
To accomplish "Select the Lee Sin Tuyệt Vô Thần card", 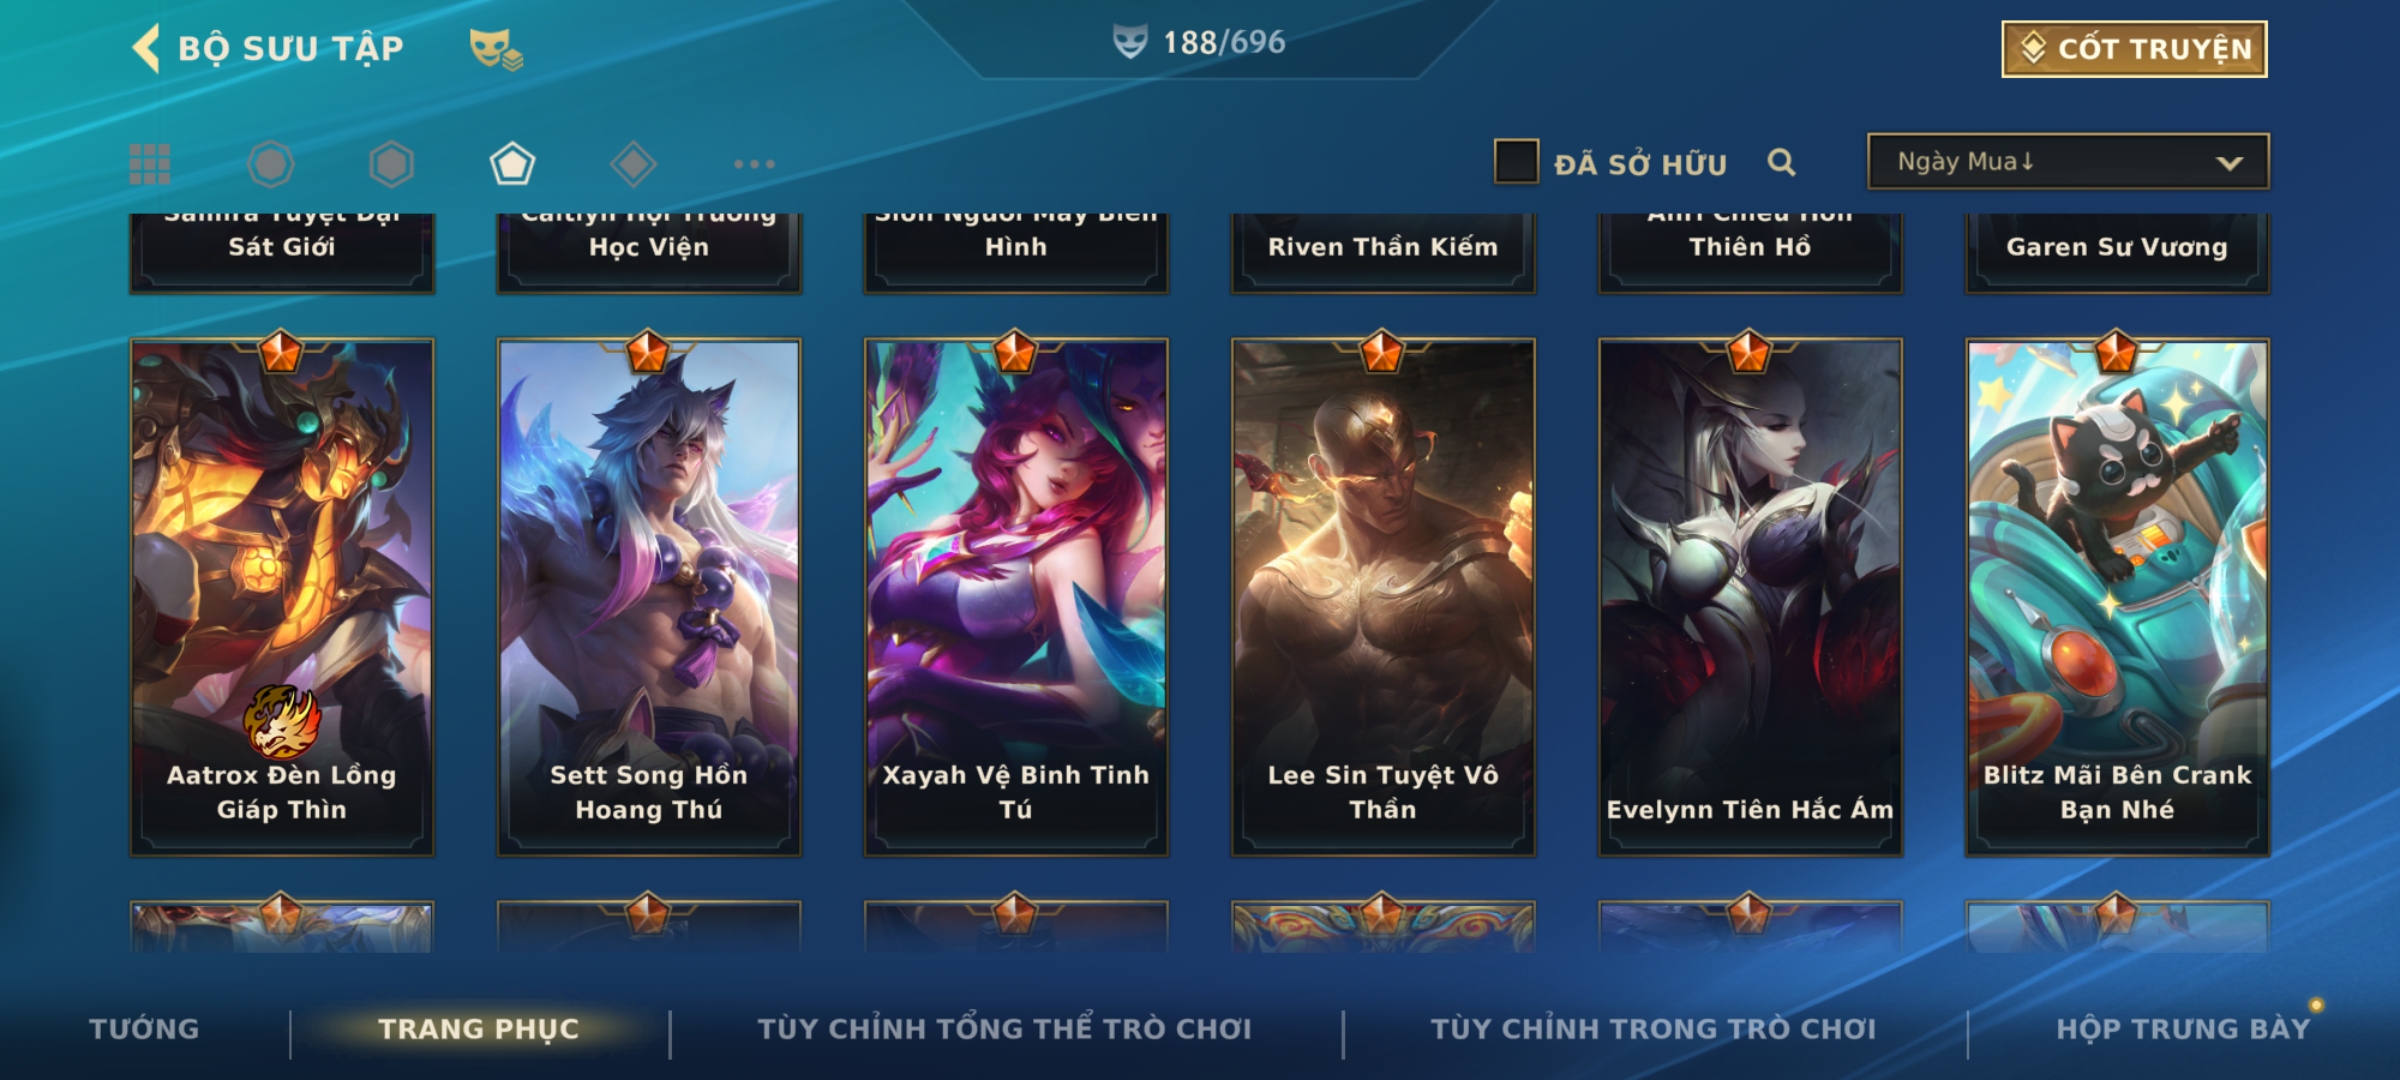I will coord(1383,597).
